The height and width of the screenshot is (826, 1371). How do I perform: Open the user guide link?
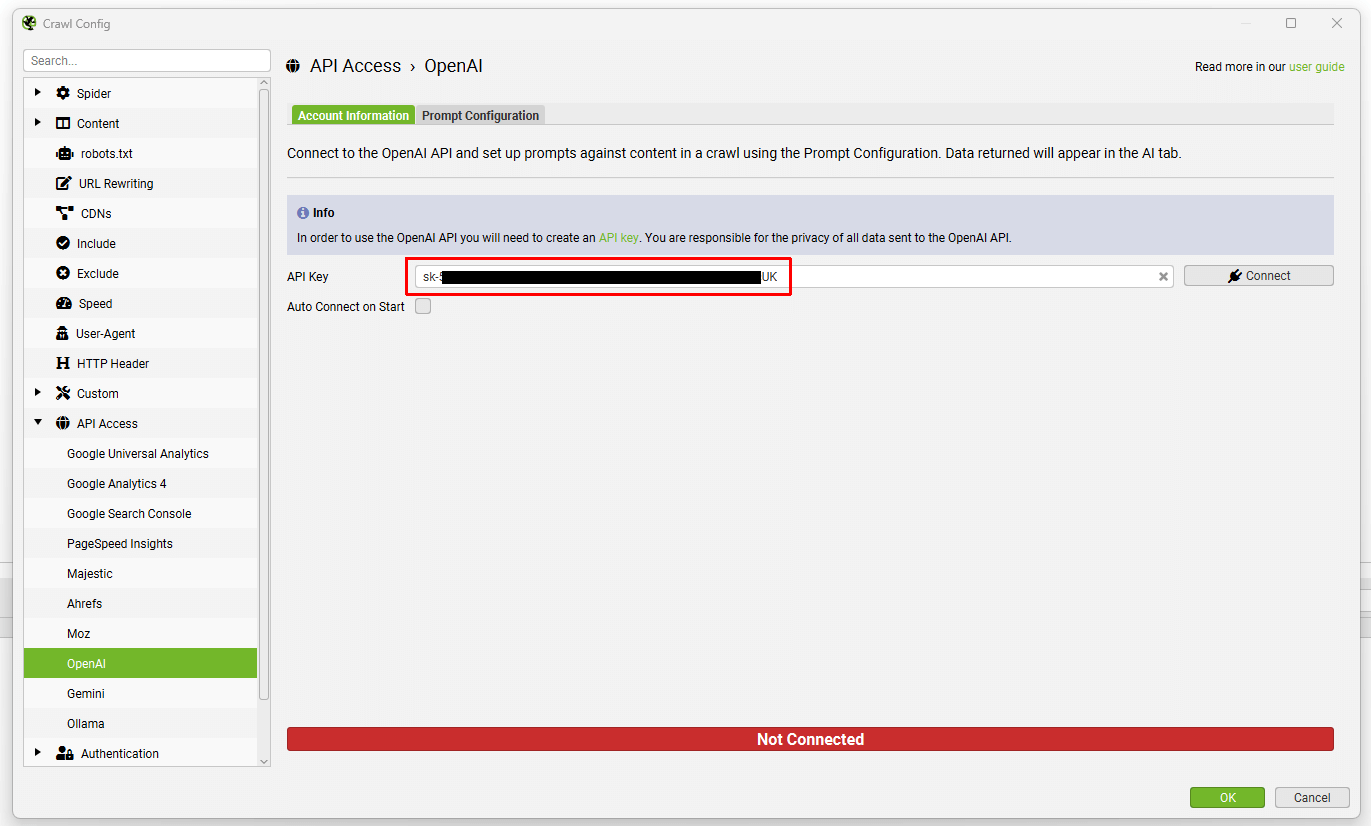[1316, 67]
